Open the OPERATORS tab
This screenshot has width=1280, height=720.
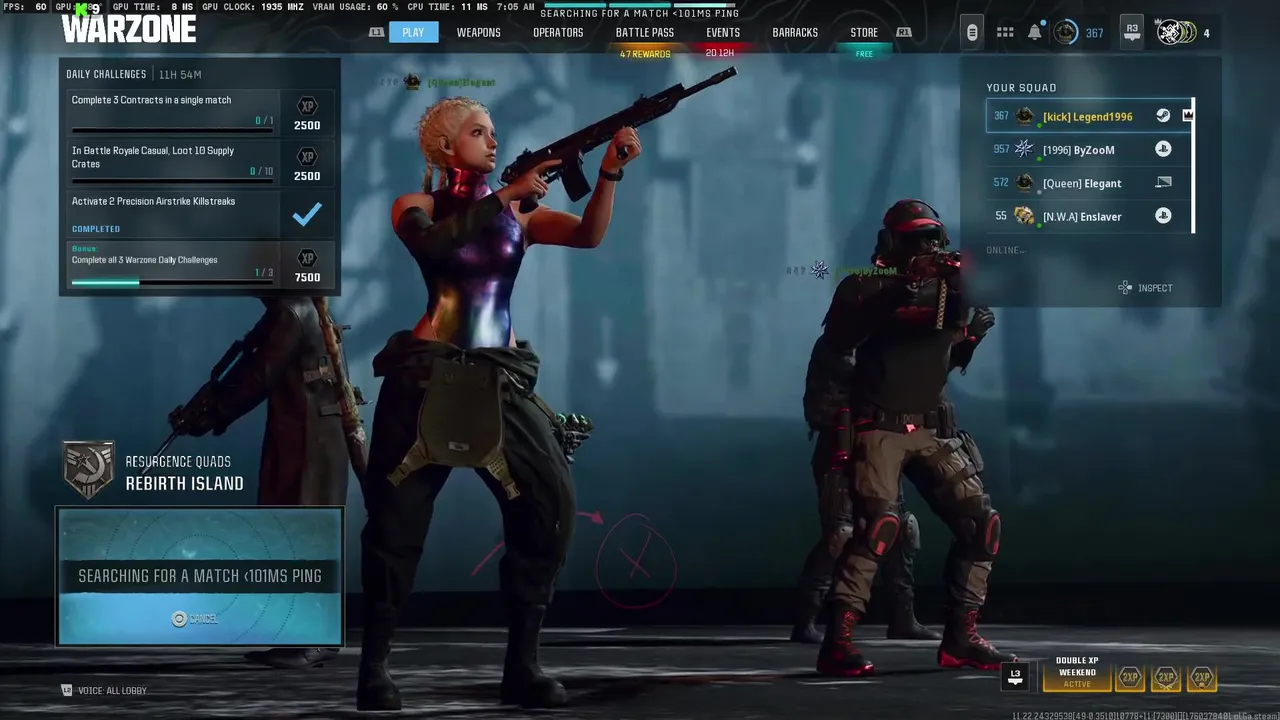pyautogui.click(x=558, y=32)
